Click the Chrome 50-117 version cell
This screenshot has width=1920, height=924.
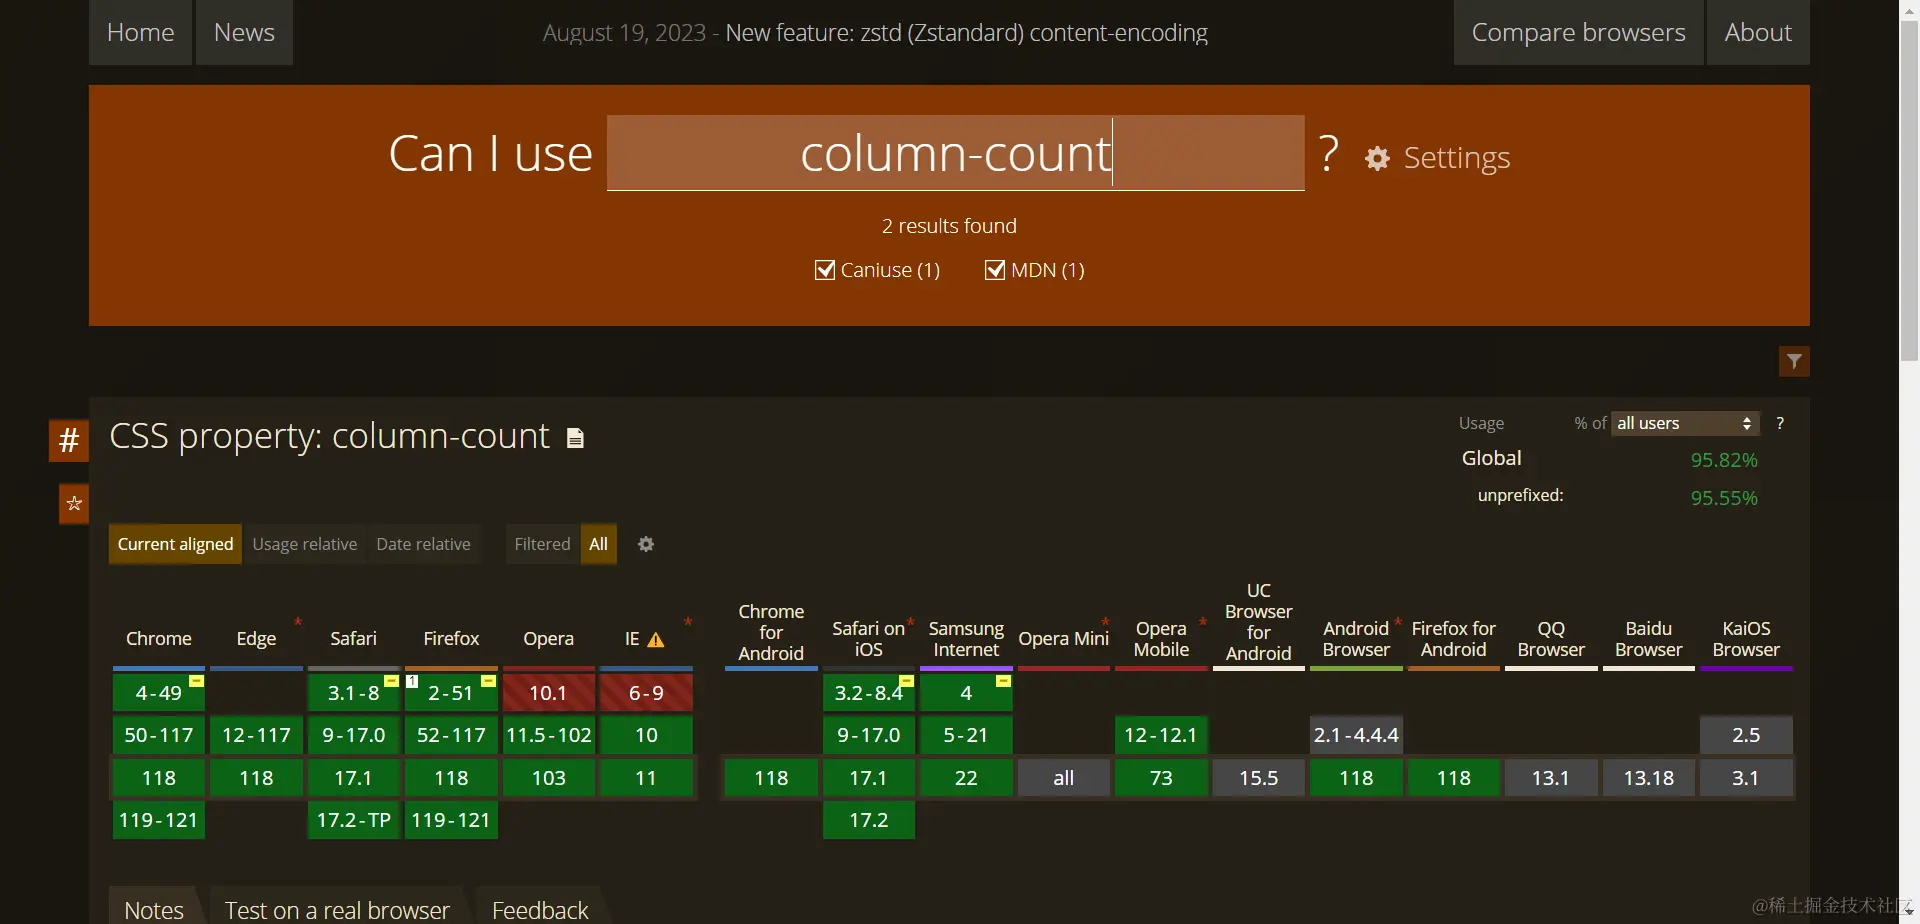(159, 735)
